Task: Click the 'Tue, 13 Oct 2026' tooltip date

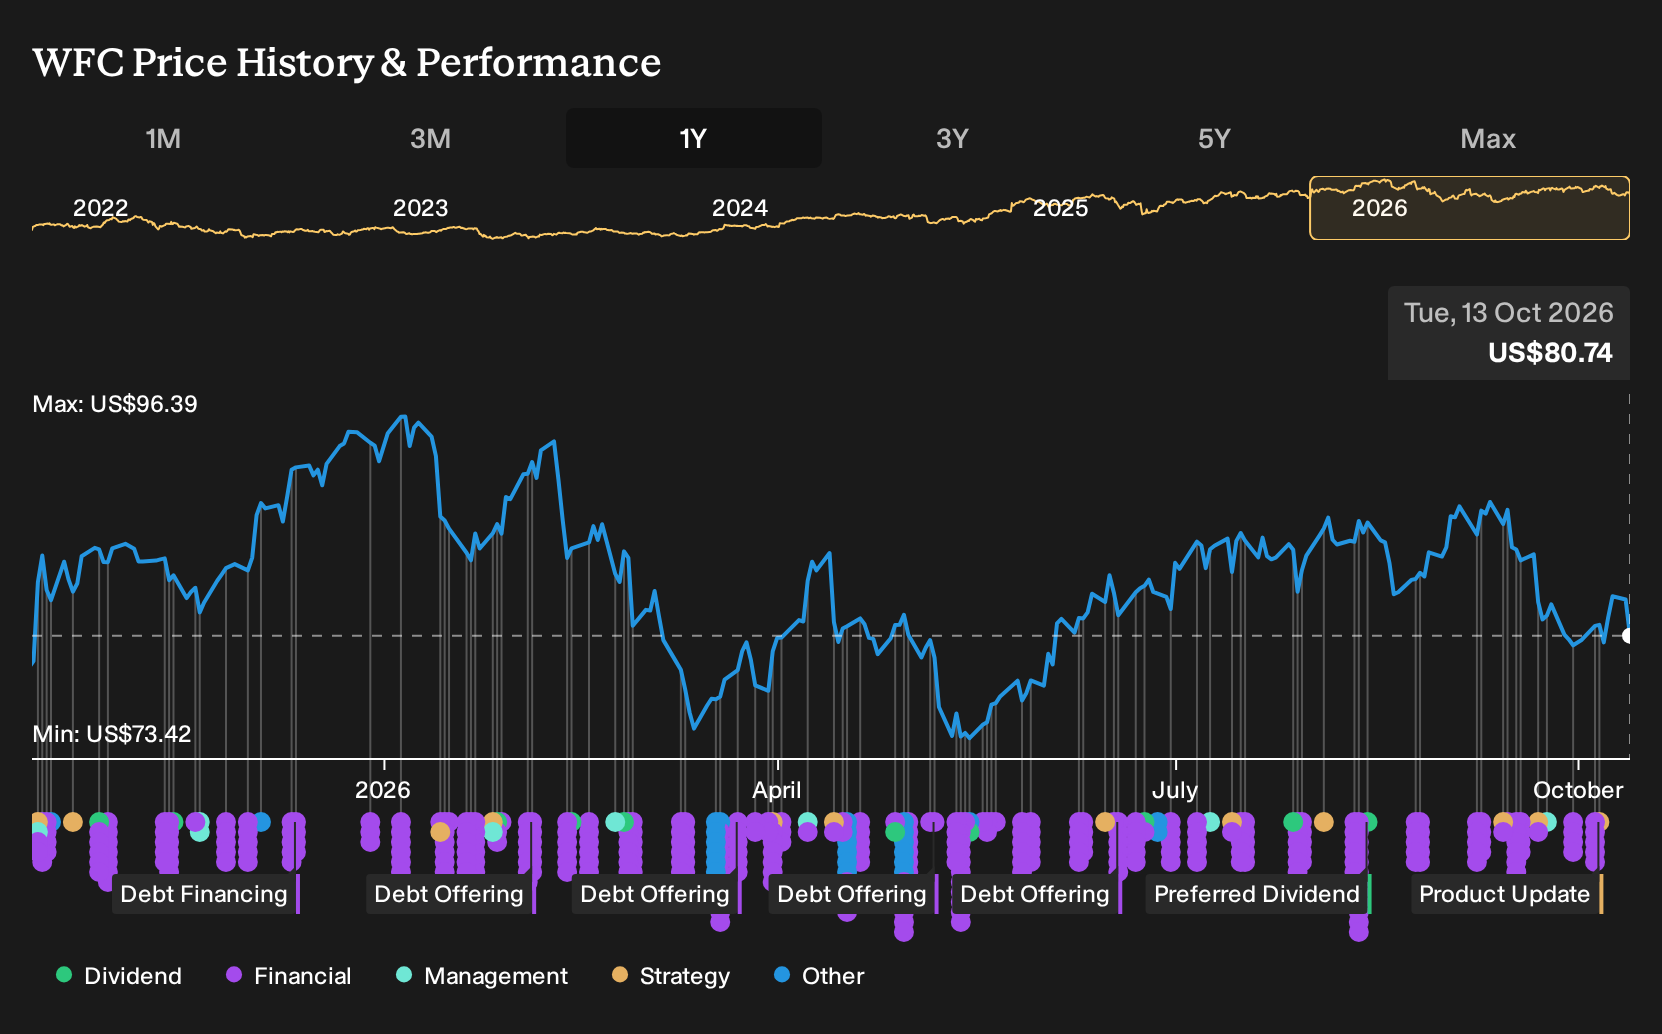Action: pyautogui.click(x=1509, y=313)
